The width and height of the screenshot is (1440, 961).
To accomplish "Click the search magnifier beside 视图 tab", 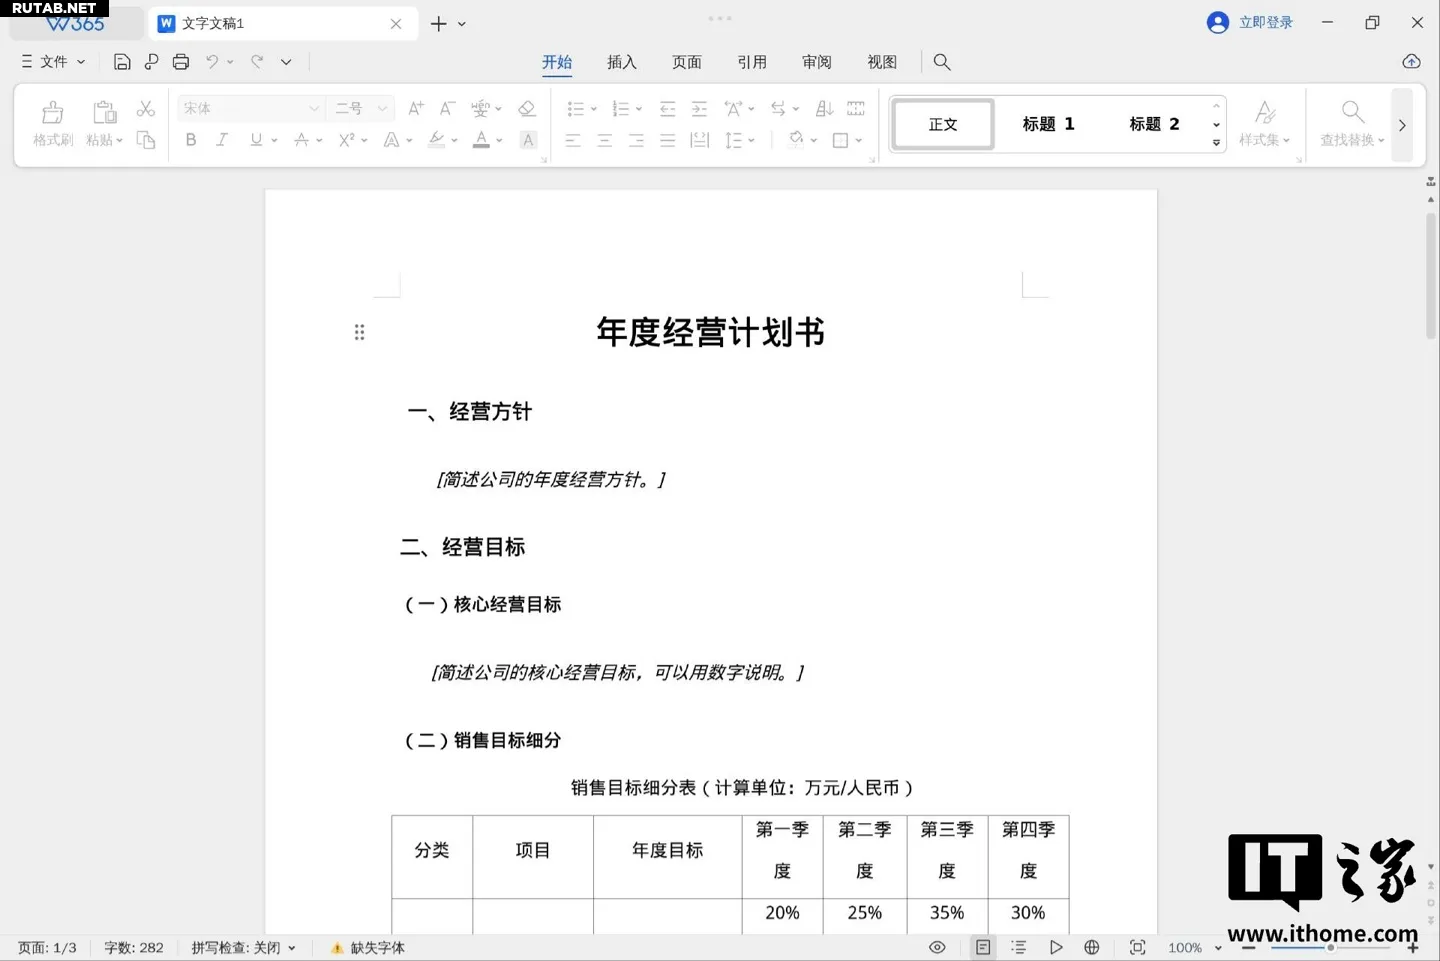I will point(941,62).
